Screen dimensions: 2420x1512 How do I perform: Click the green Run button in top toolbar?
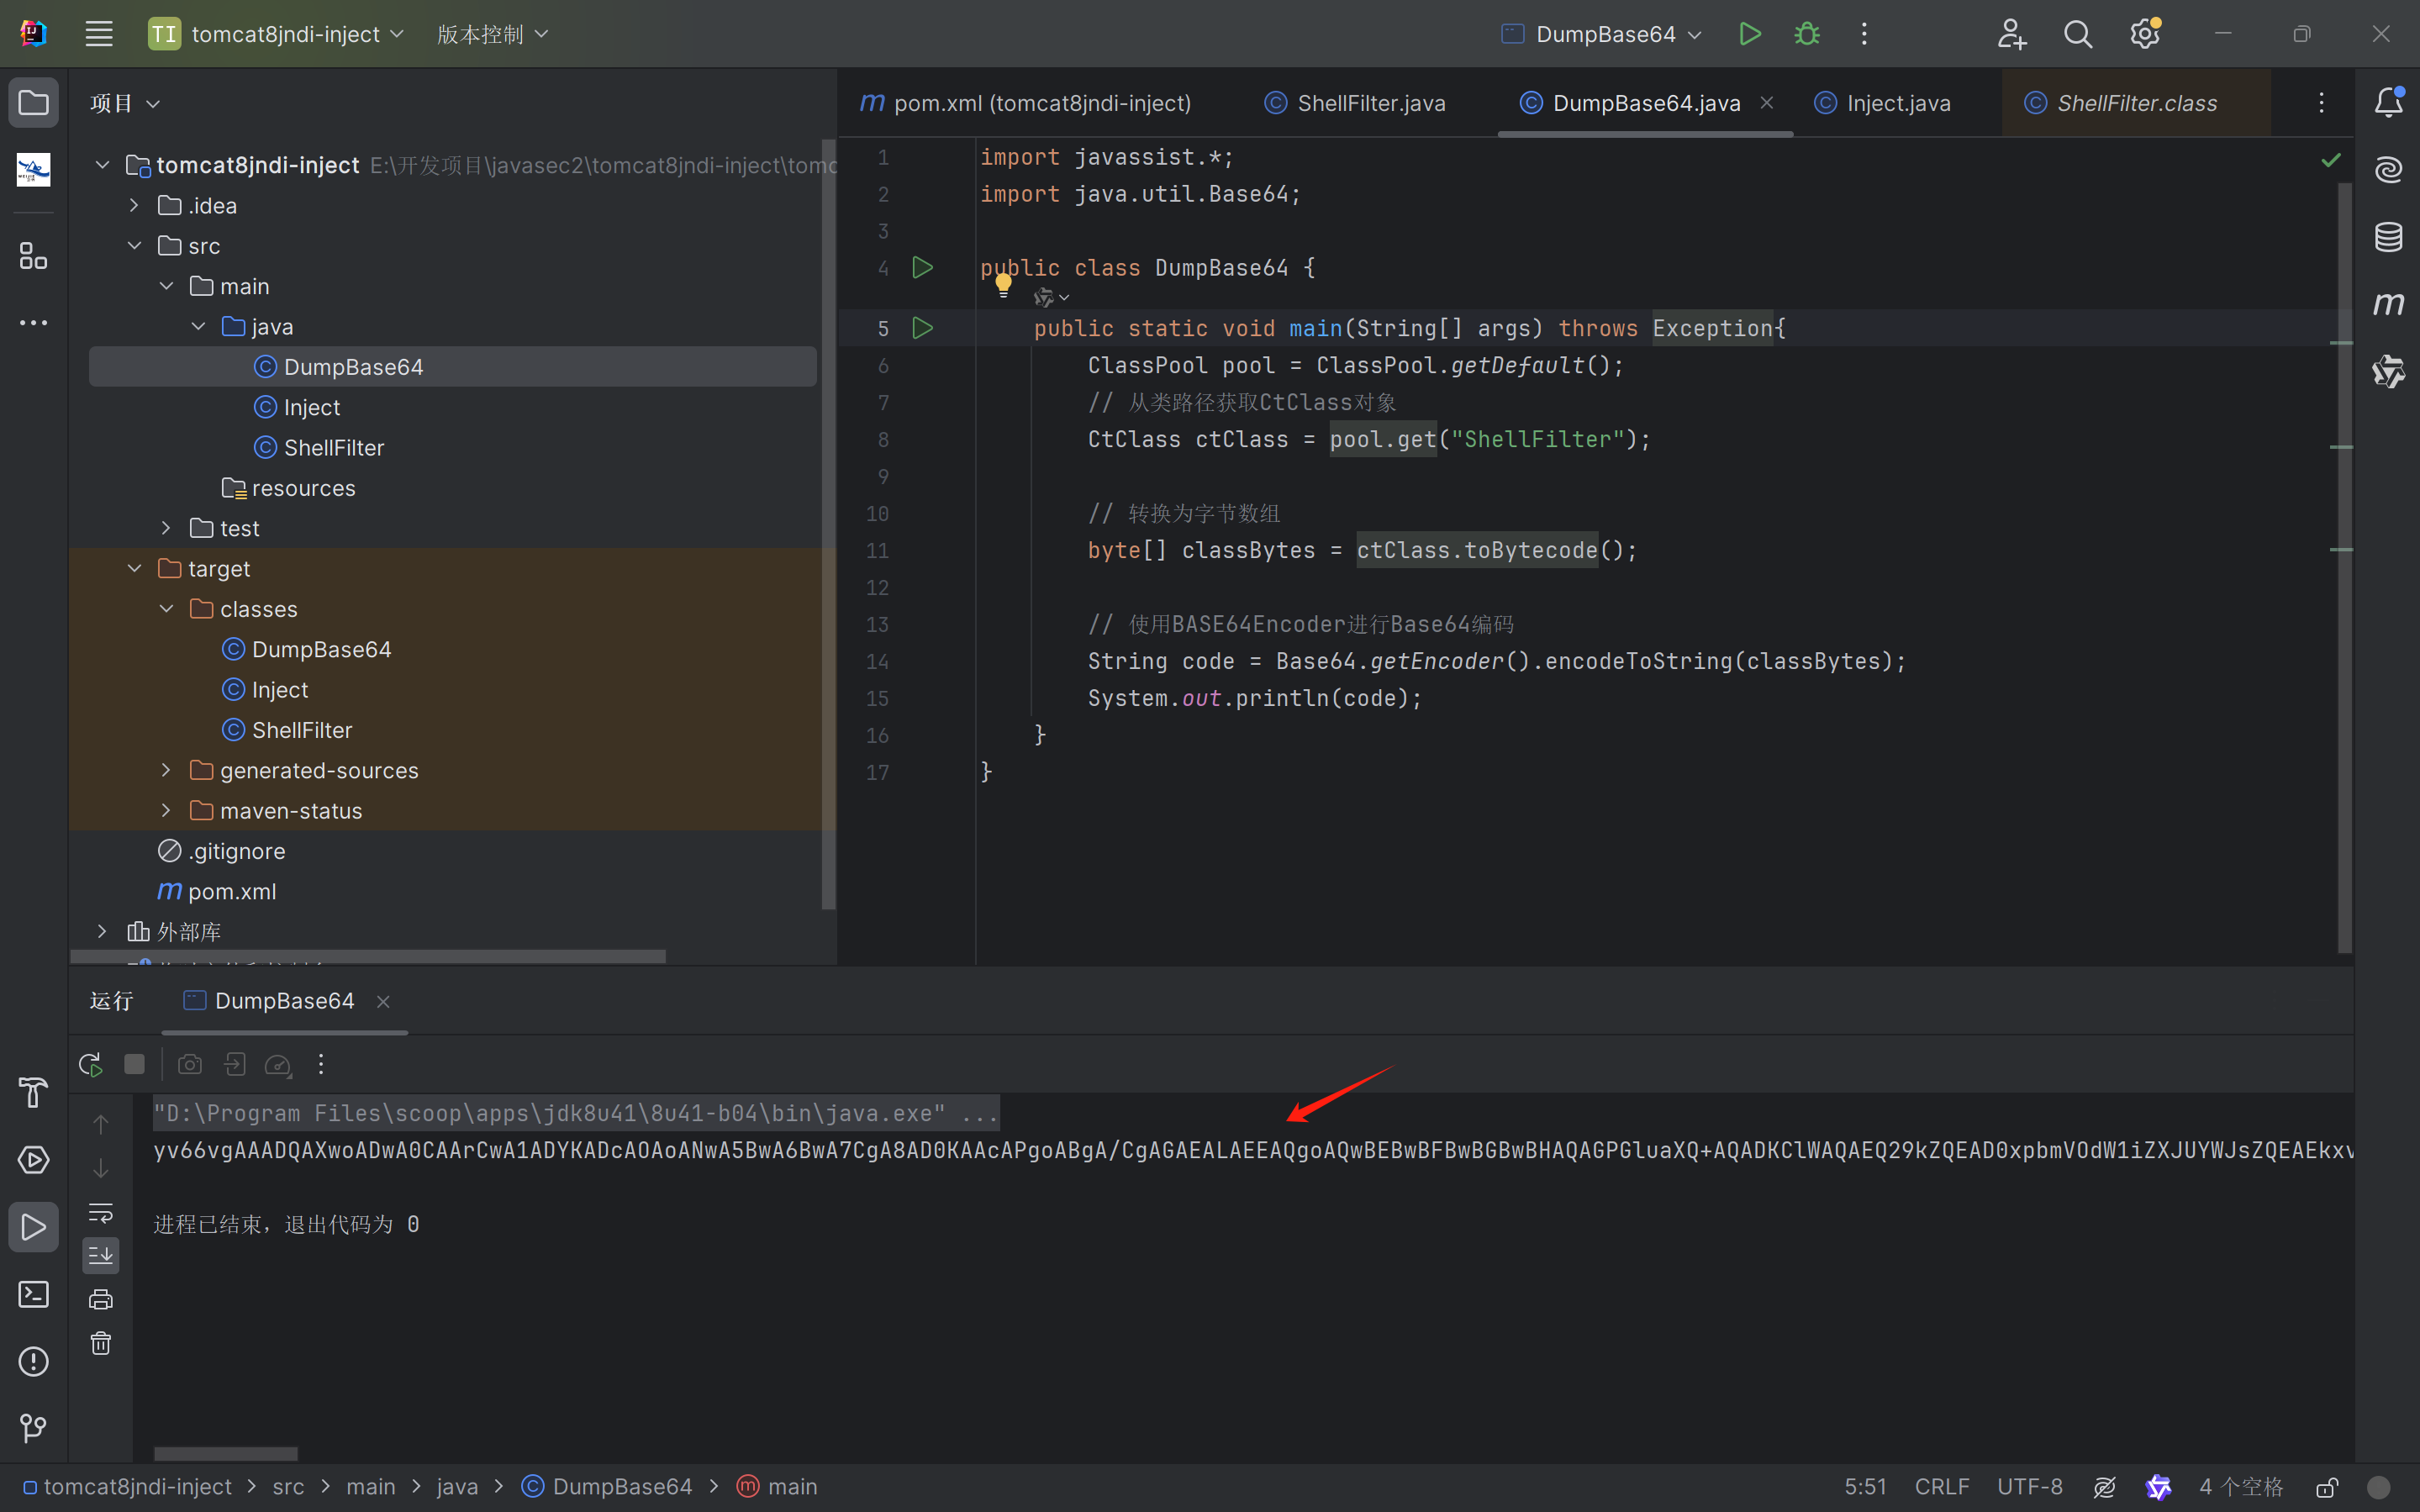[x=1749, y=34]
